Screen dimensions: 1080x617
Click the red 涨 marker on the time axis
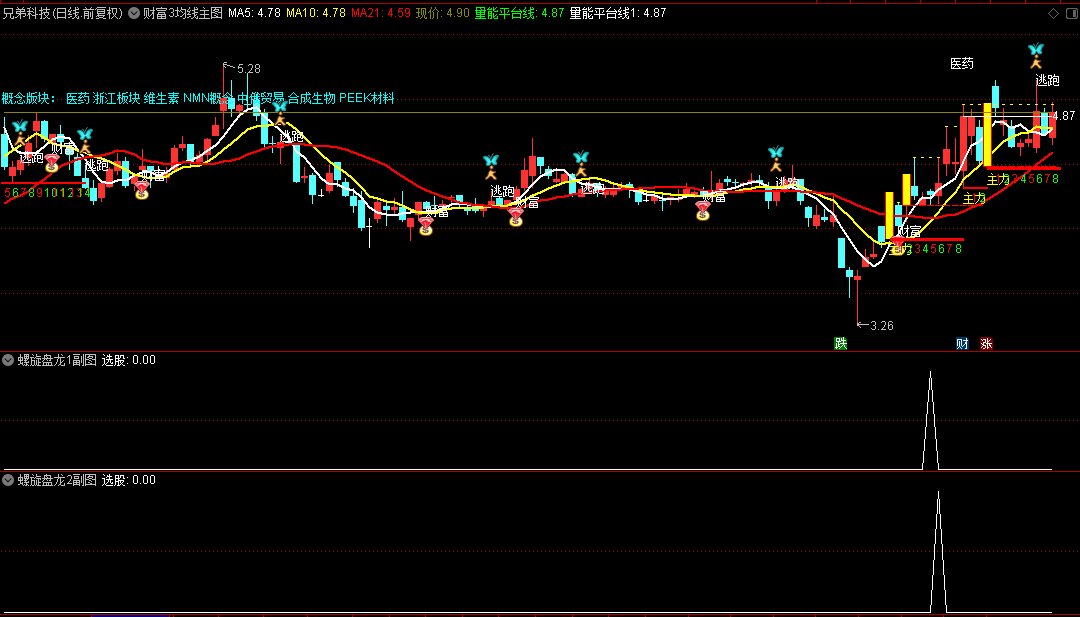[x=986, y=344]
